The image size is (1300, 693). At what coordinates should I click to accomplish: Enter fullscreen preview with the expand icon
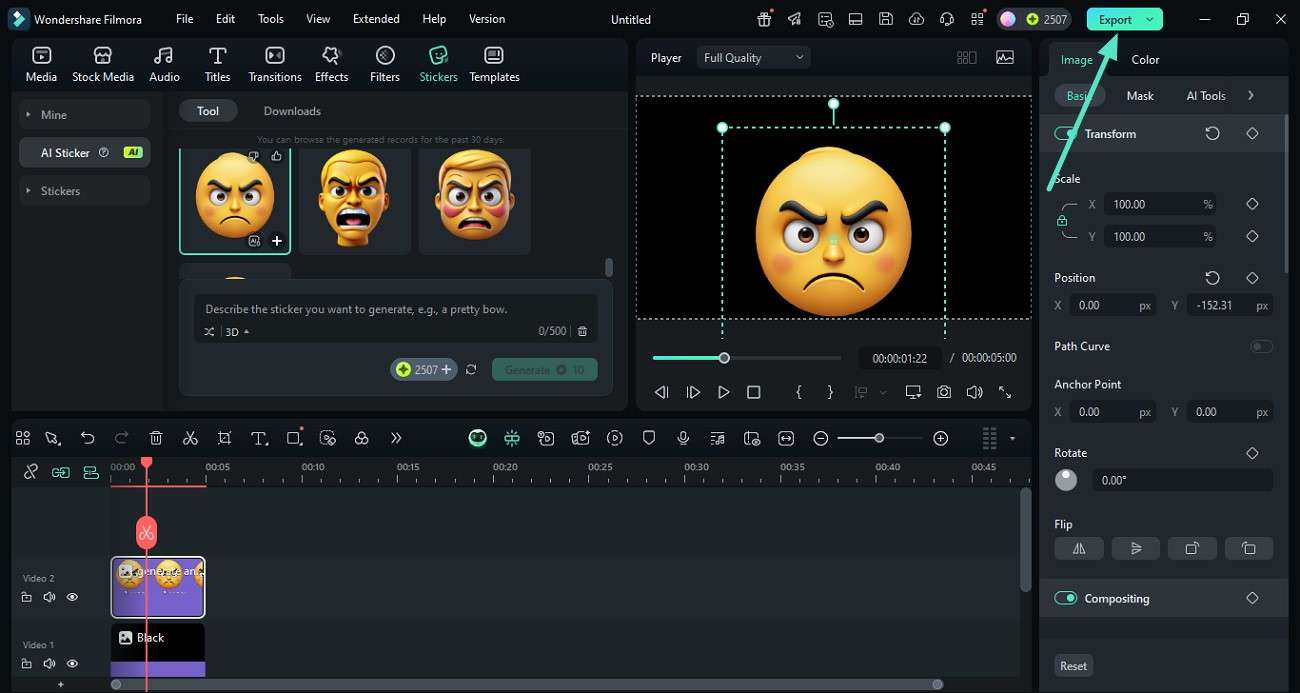point(1005,393)
